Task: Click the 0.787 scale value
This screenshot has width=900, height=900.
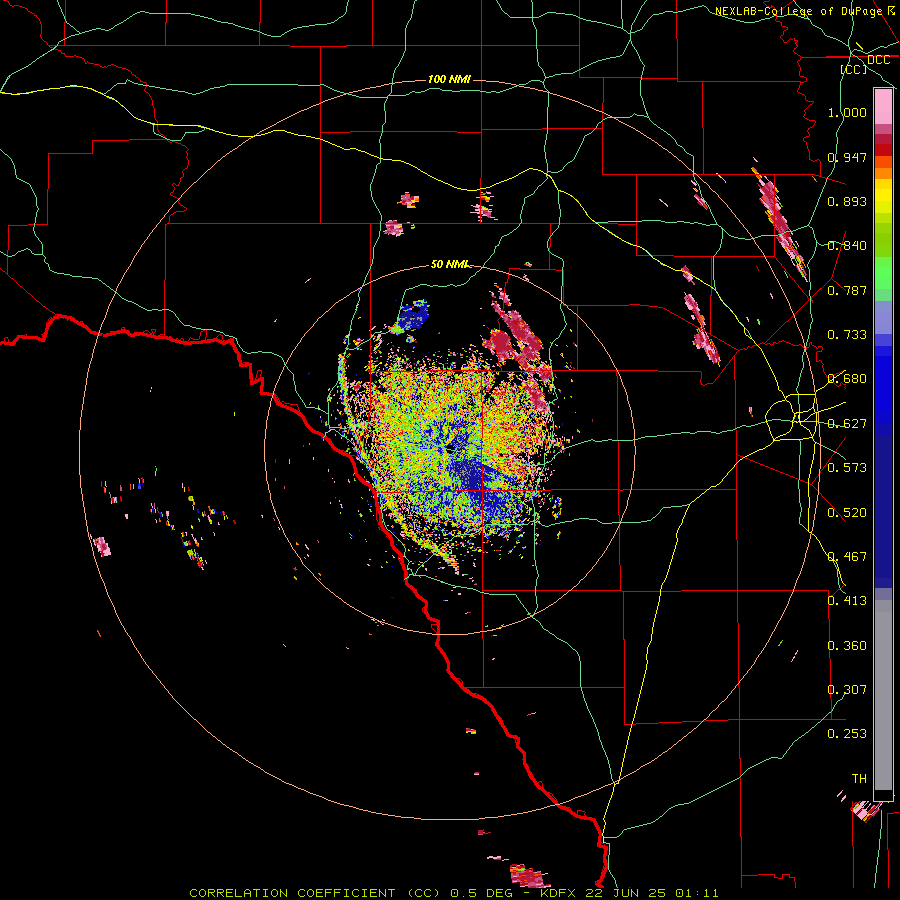Action: coord(847,290)
